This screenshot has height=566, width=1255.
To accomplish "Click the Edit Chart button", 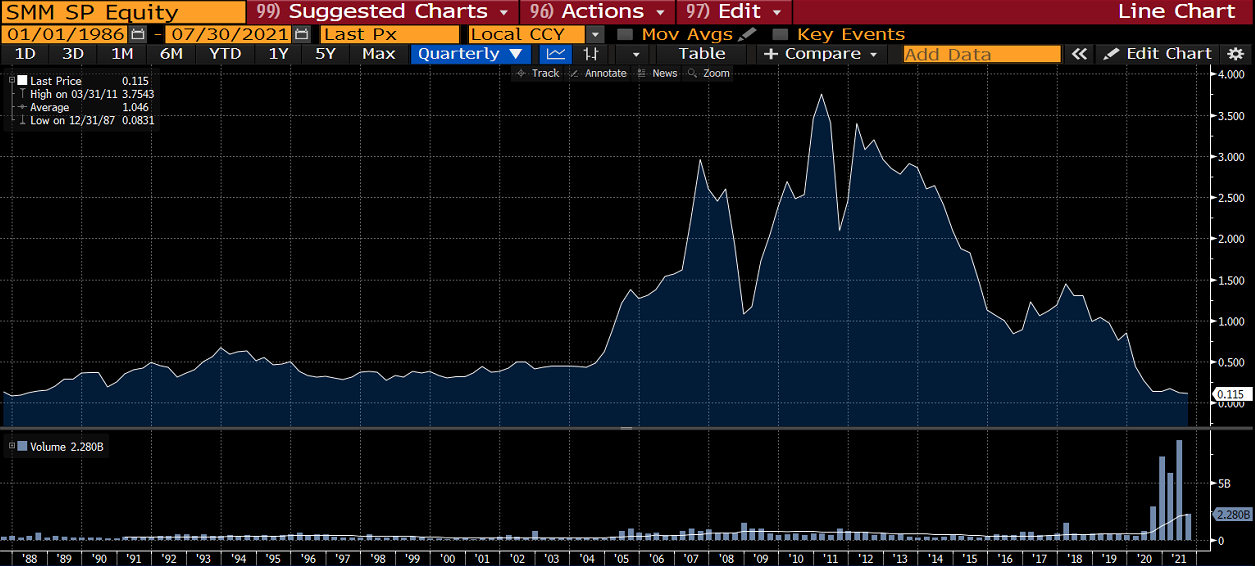I will coord(1158,54).
